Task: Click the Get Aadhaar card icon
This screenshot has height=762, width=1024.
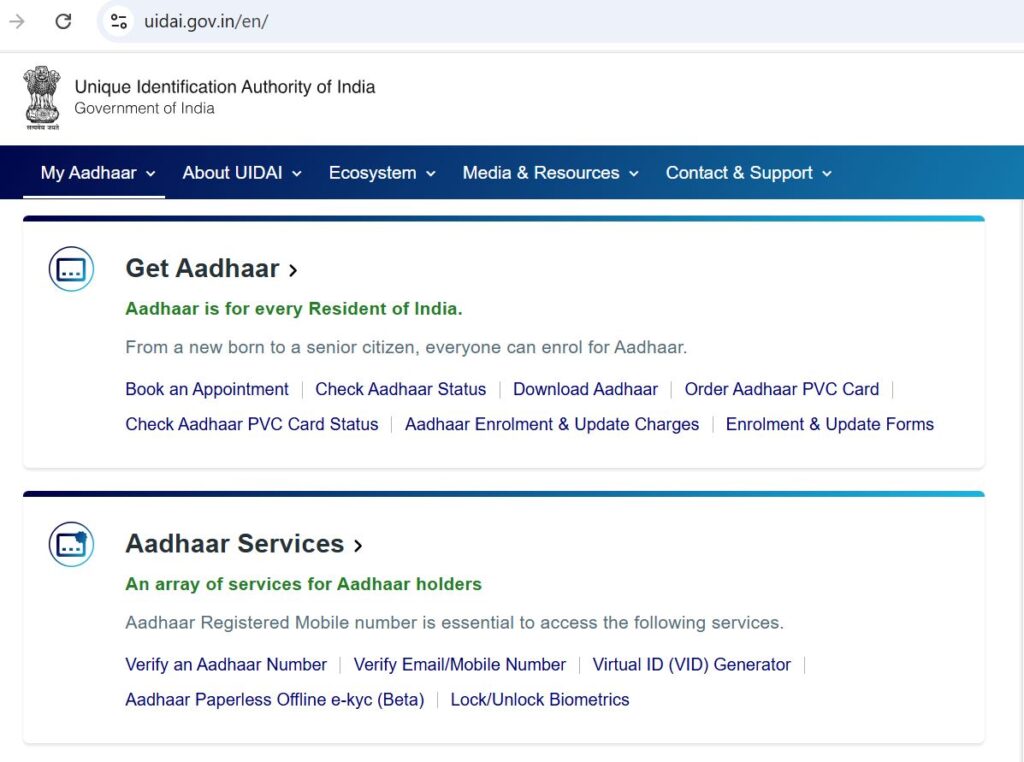Action: click(x=71, y=269)
